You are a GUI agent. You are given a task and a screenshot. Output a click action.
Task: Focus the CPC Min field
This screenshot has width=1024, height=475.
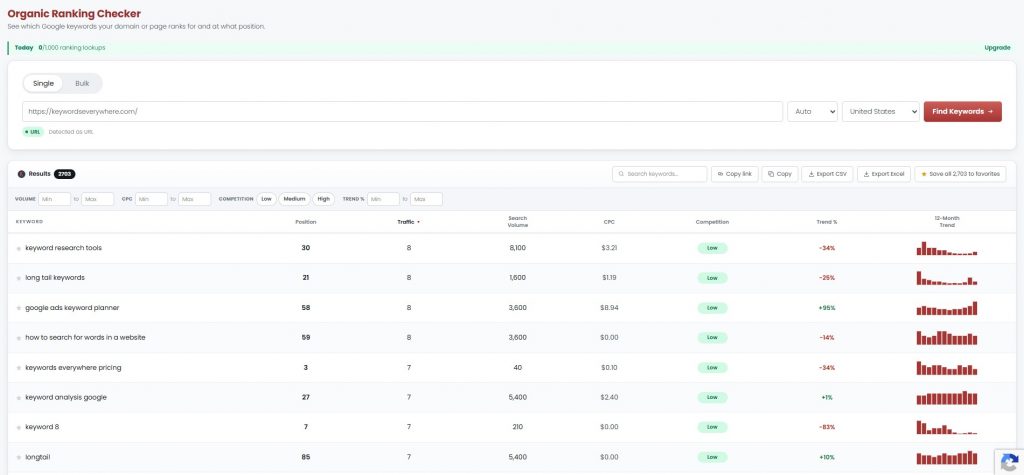(152, 199)
